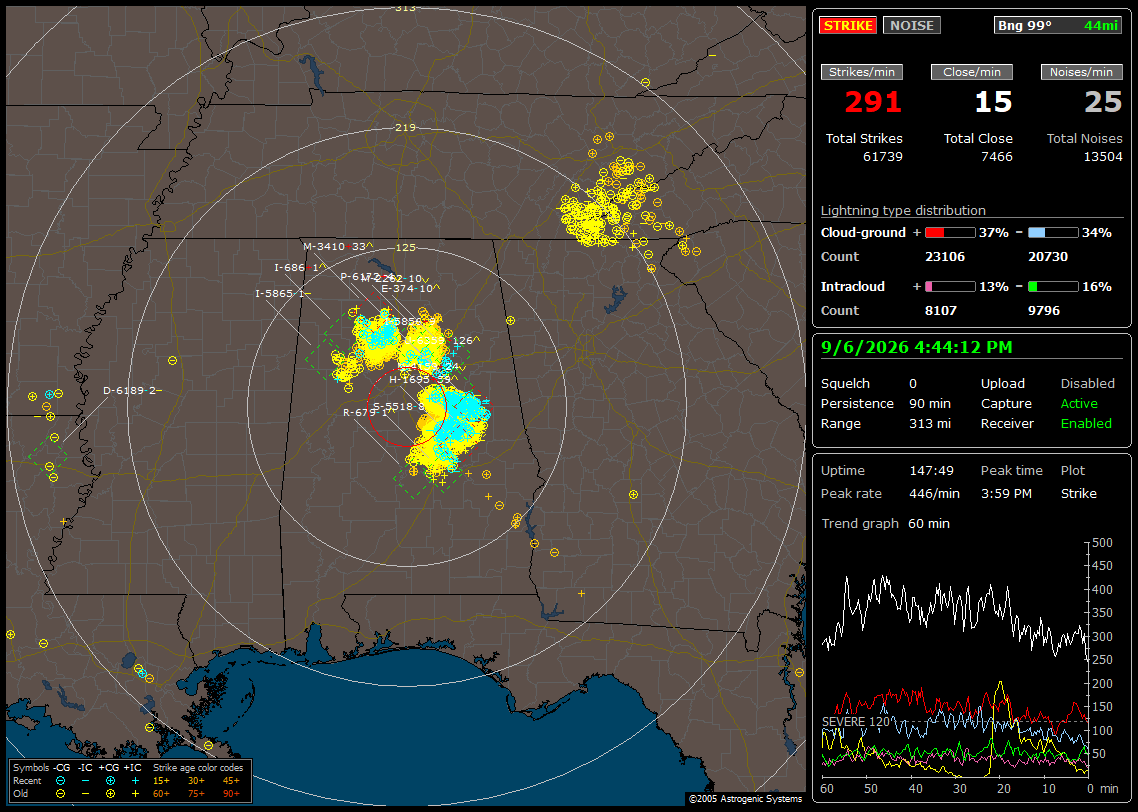Select the Strikes/min header label
The width and height of the screenshot is (1138, 812).
point(861,72)
